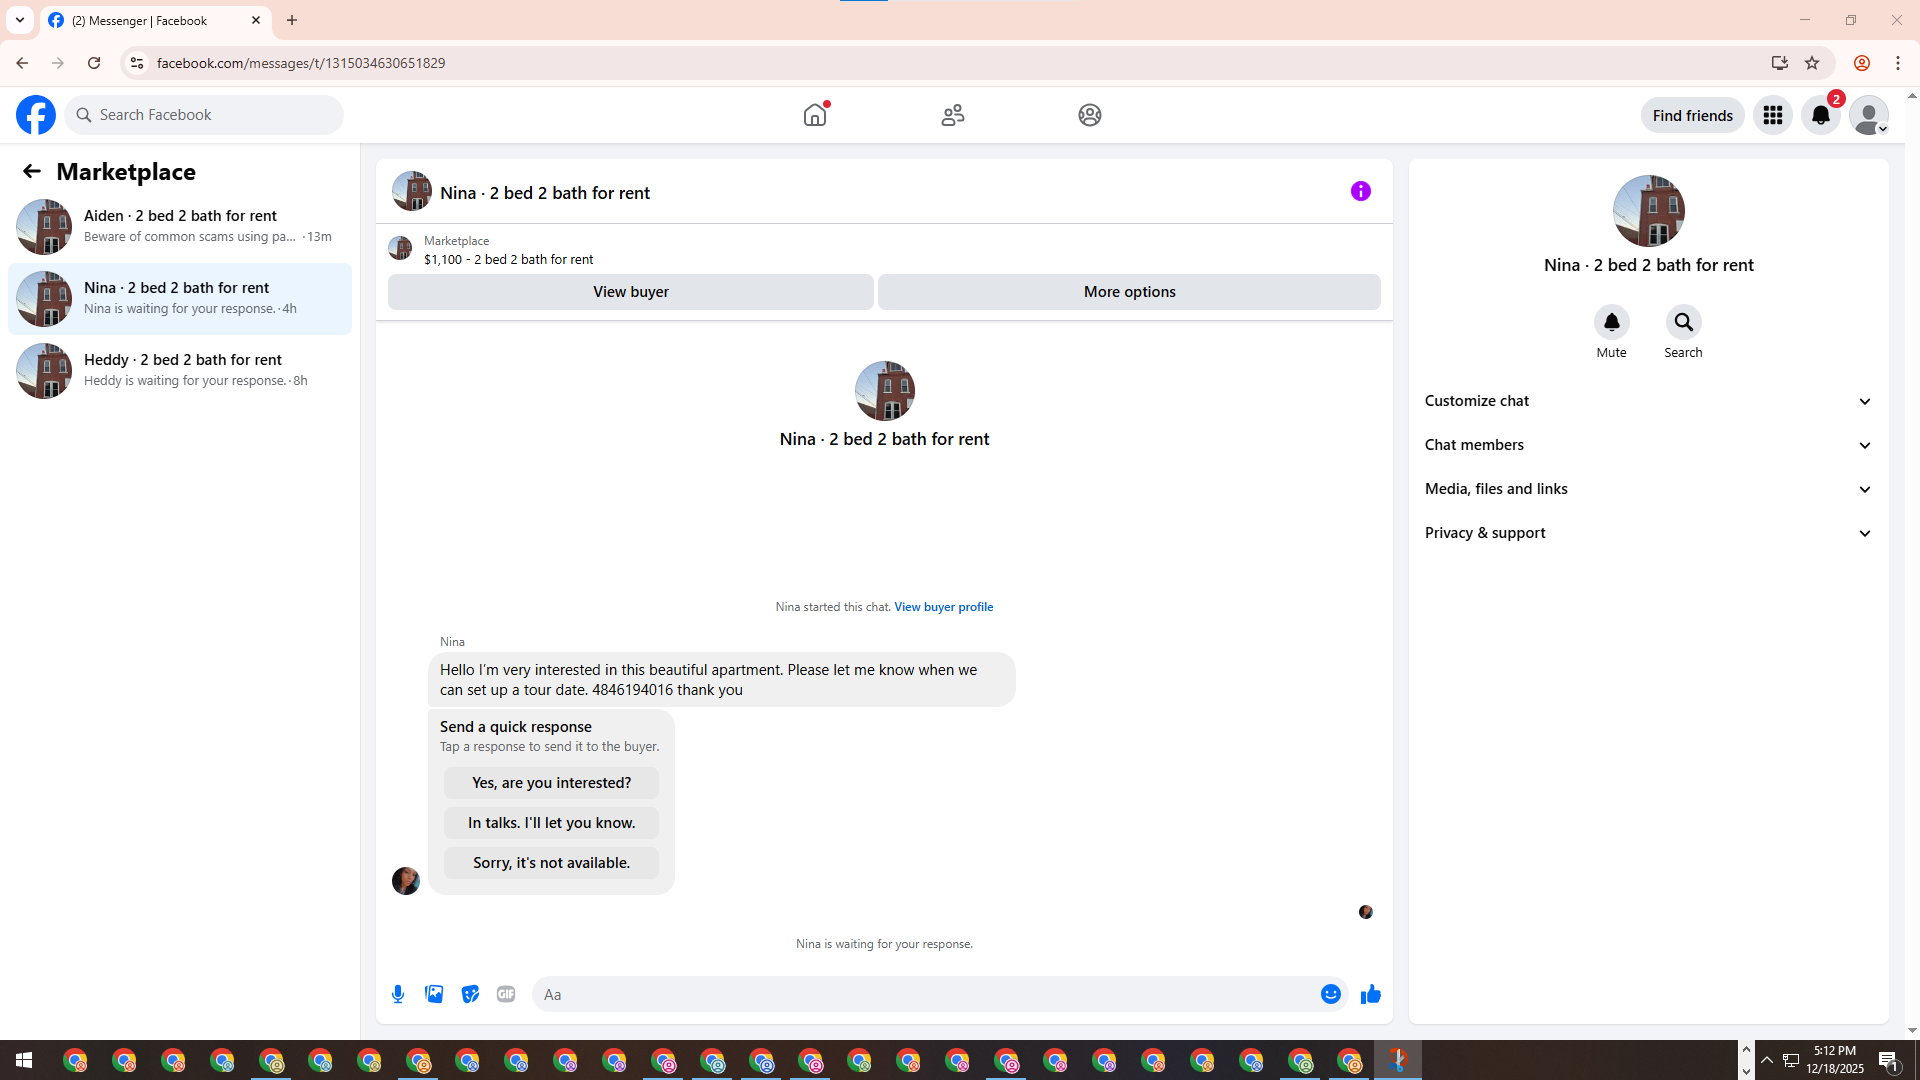Send quick reply 'In talks. I'll let you know.'
Viewport: 1920px width, 1080px height.
click(551, 823)
